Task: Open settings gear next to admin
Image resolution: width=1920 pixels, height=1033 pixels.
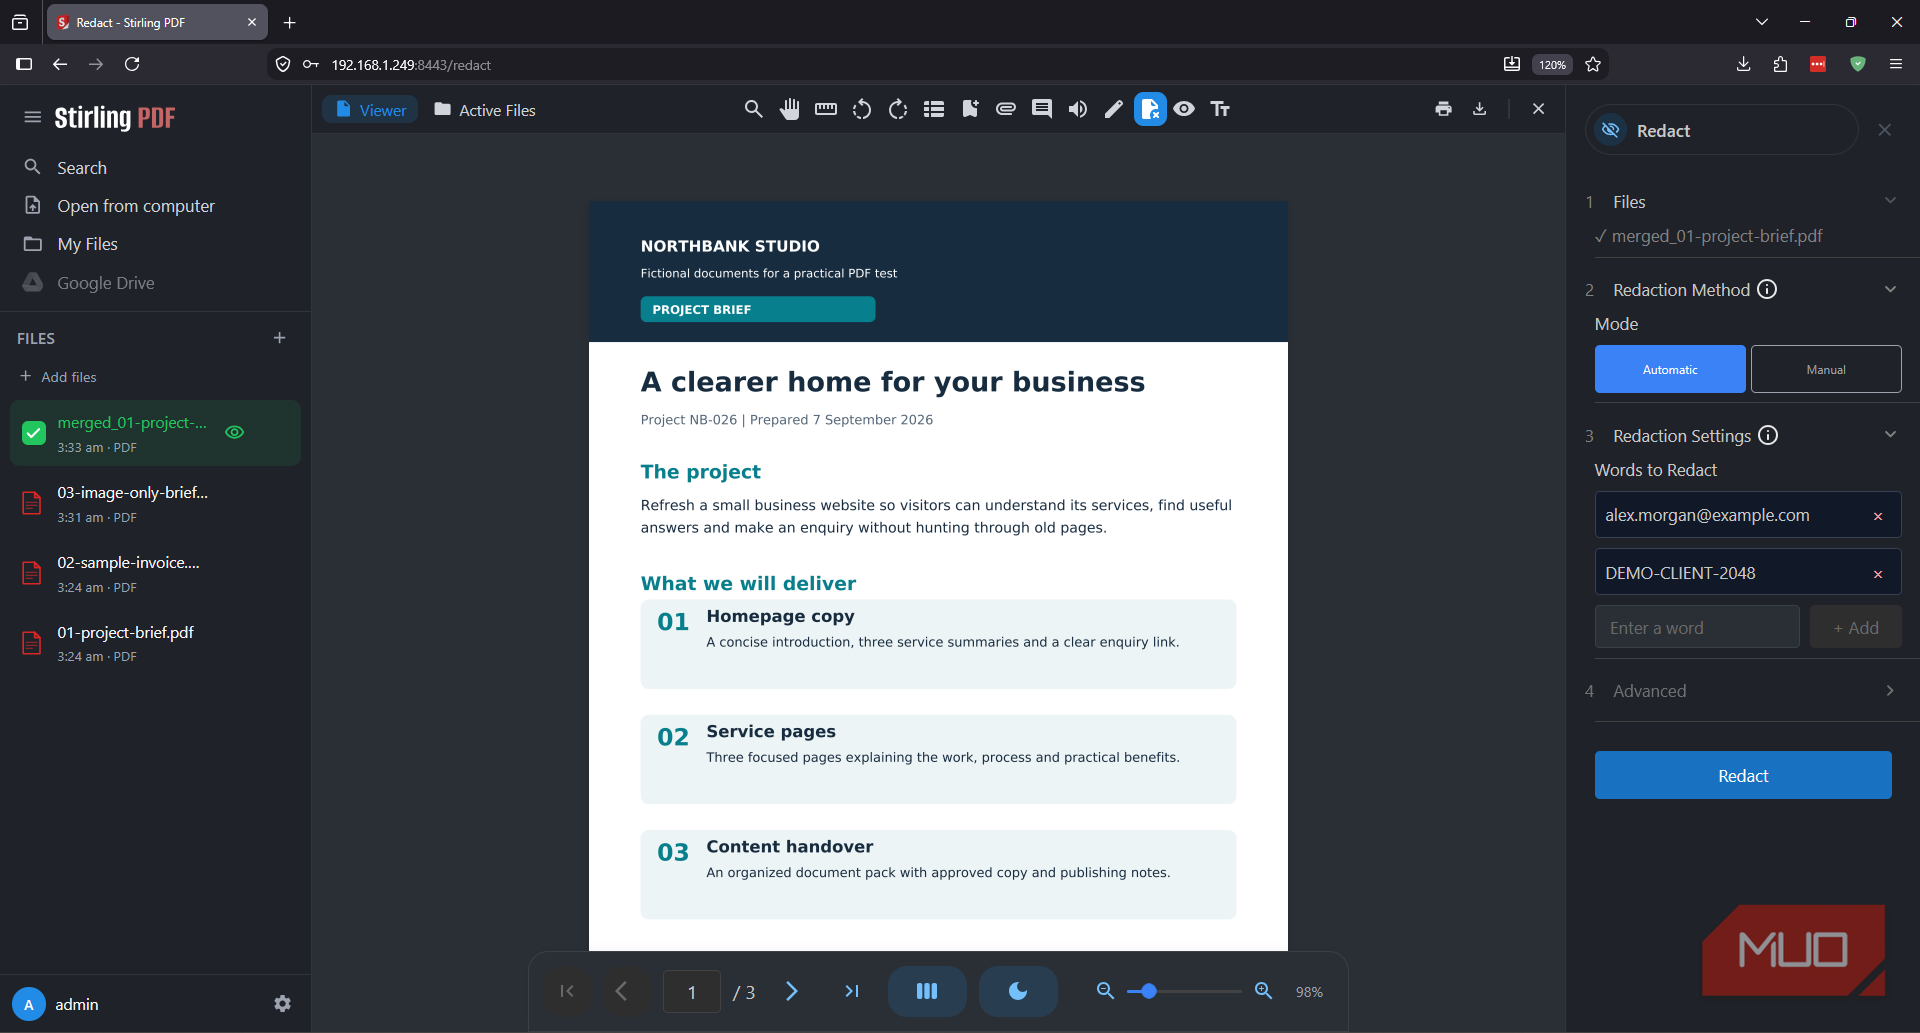Action: (283, 1003)
